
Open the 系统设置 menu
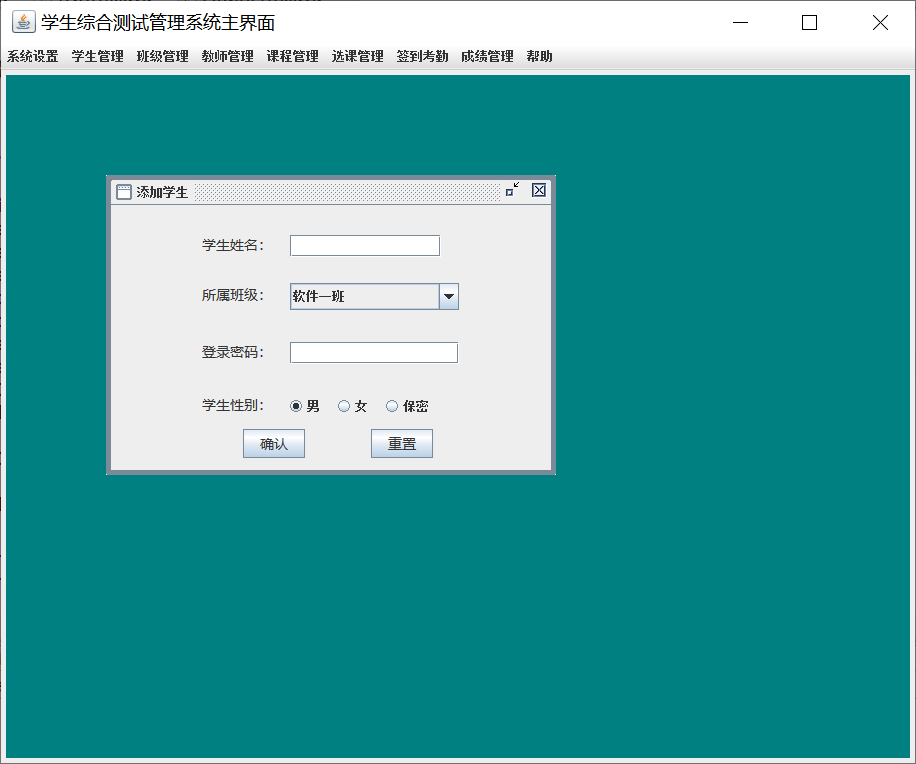pyautogui.click(x=33, y=56)
